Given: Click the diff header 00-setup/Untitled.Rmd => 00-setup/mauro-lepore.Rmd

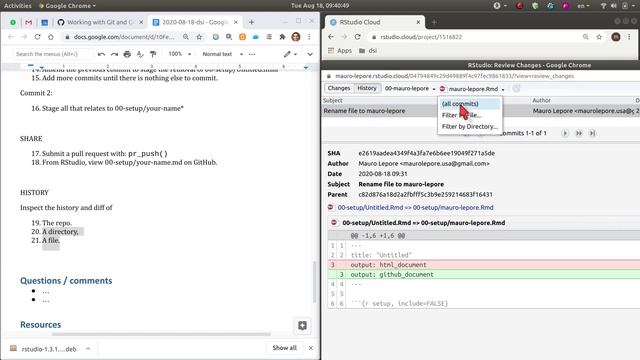Looking at the screenshot, I should [x=423, y=223].
